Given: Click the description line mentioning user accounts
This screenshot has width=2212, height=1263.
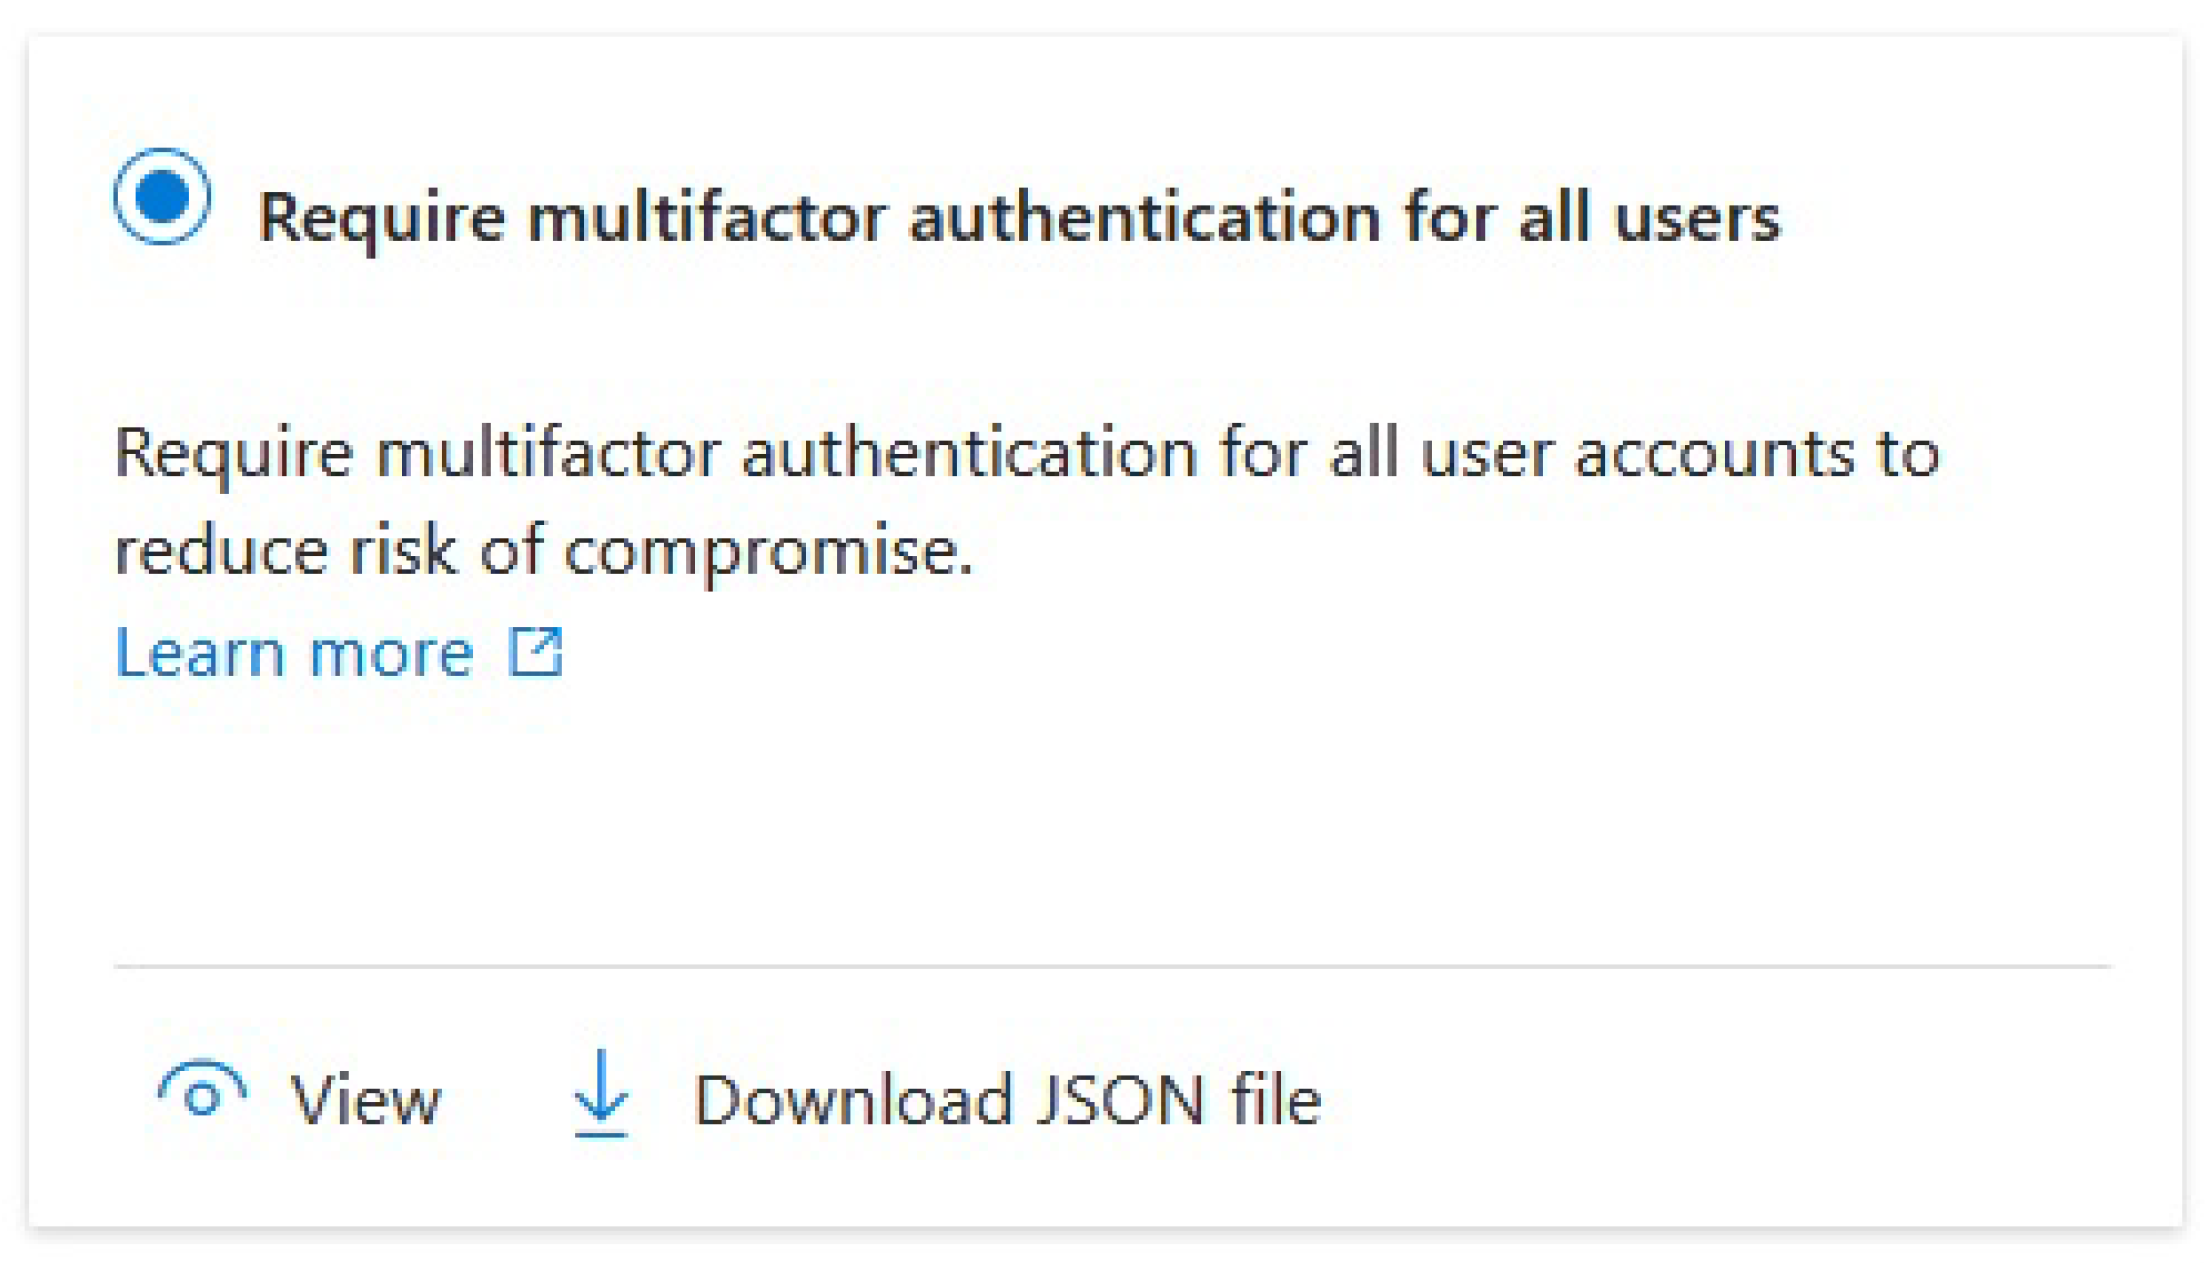Looking at the screenshot, I should point(1026,454).
